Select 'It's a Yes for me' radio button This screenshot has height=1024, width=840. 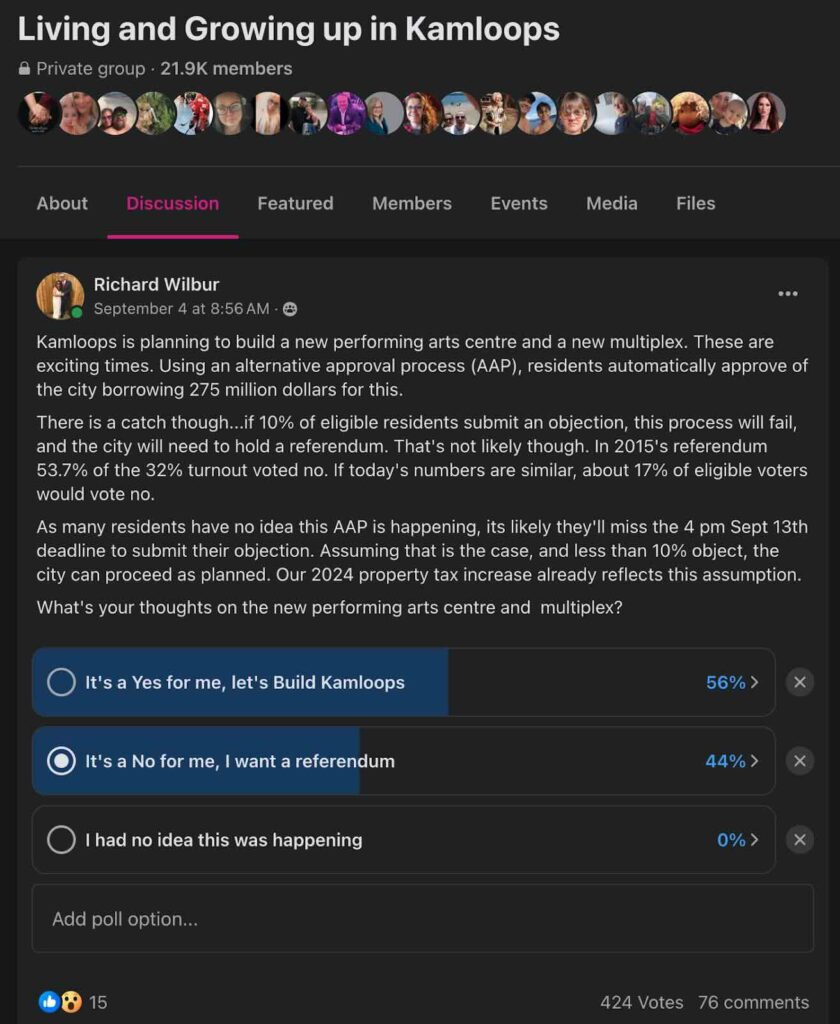(62, 683)
